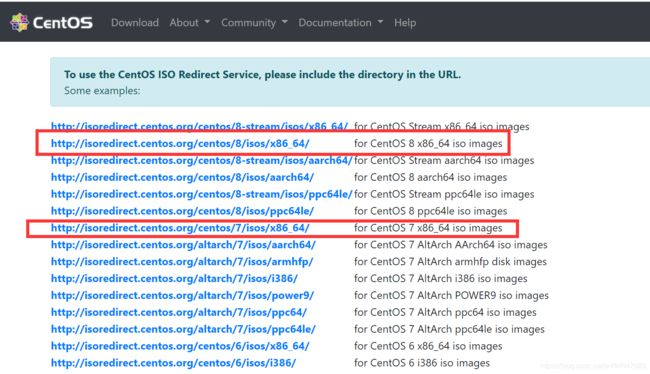Click text 'for CentOS Stream aarch64 iso images'

point(444,160)
